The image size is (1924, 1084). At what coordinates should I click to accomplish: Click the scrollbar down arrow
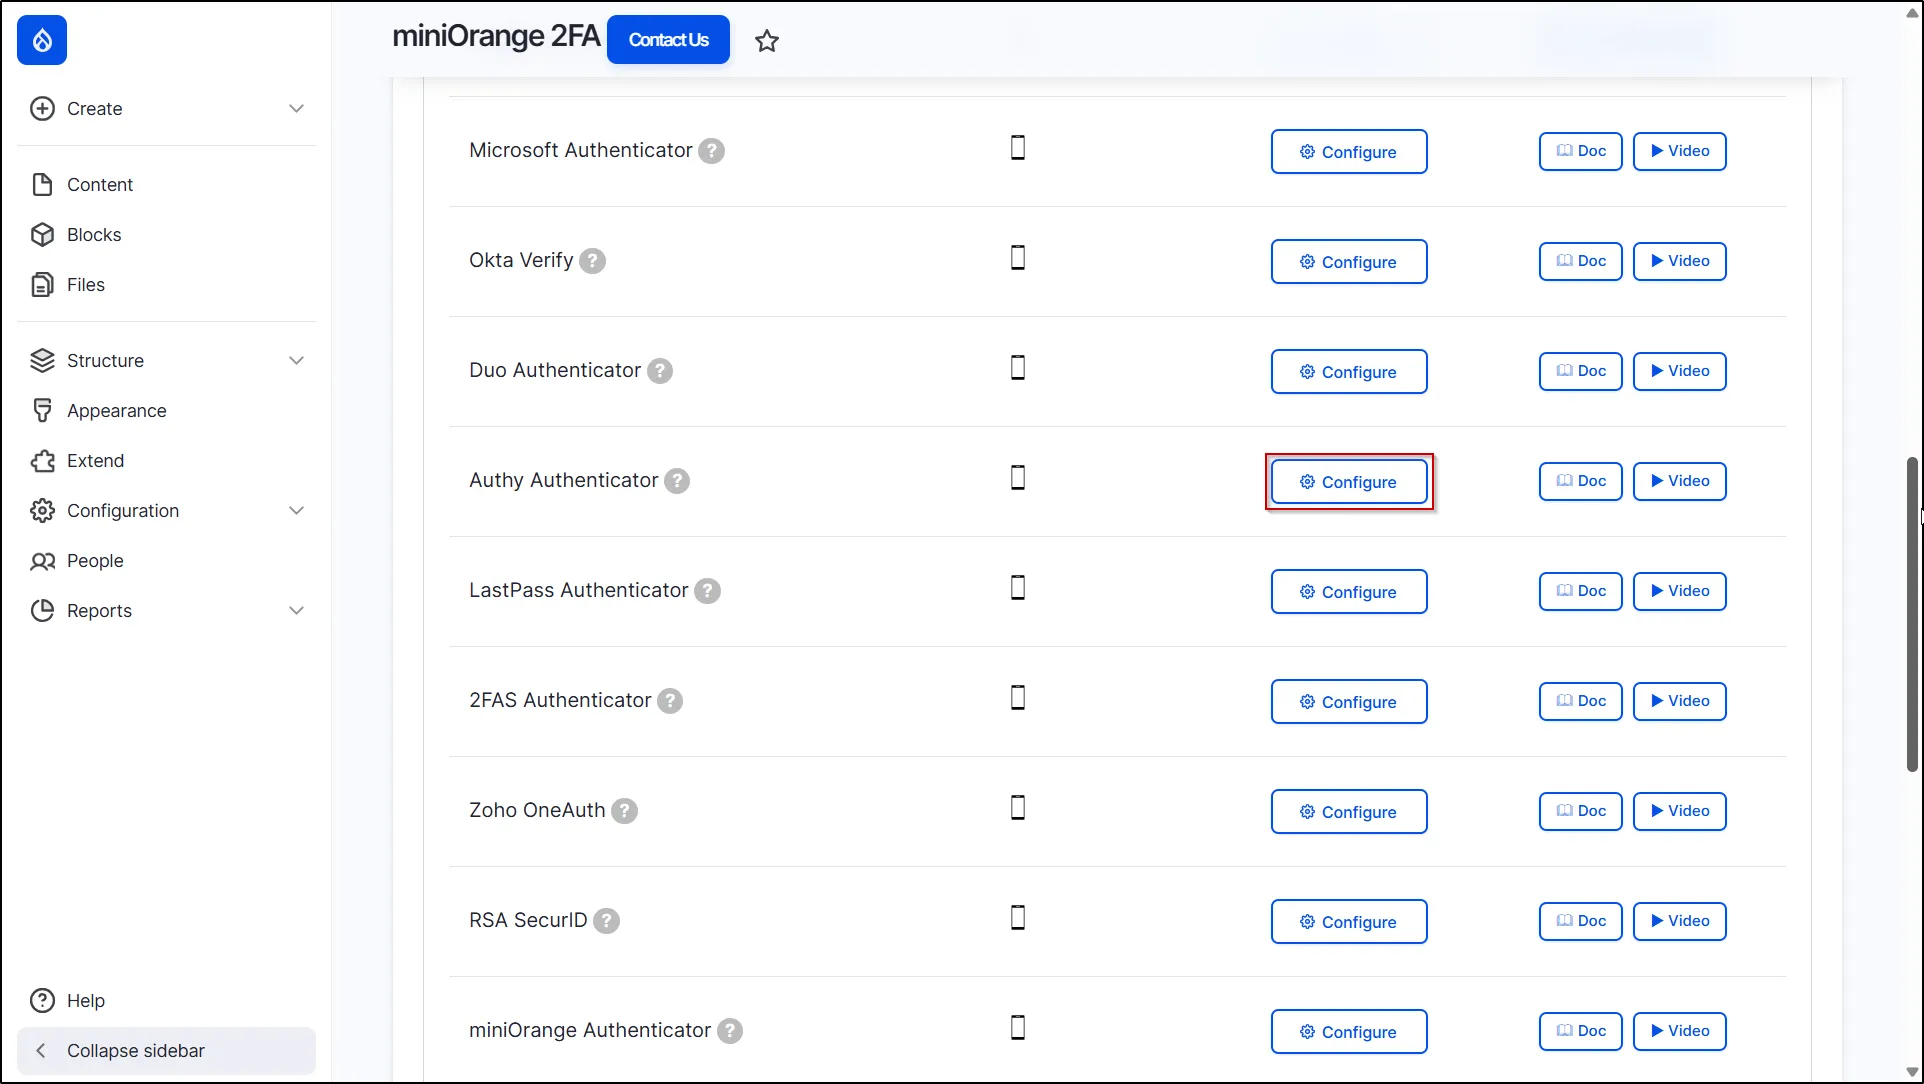point(1912,1072)
